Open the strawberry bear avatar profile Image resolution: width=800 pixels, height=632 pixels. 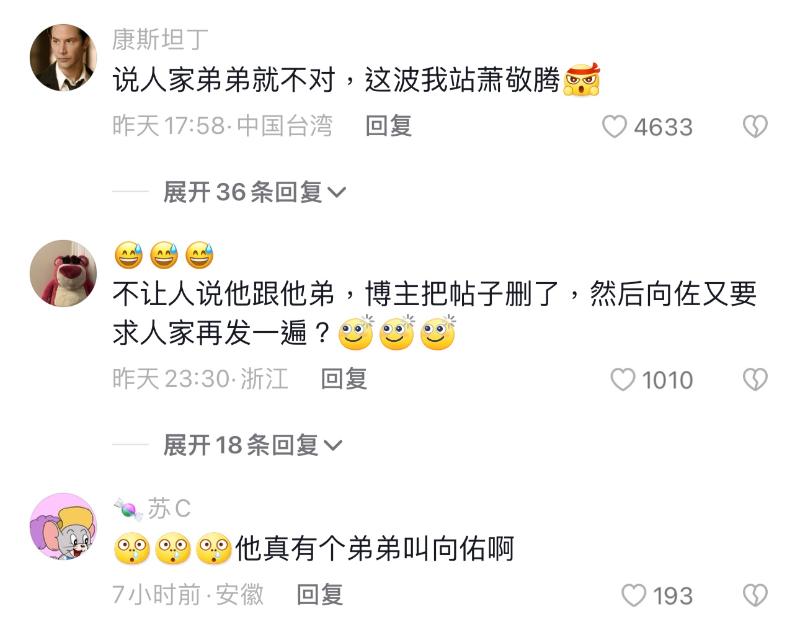63,273
